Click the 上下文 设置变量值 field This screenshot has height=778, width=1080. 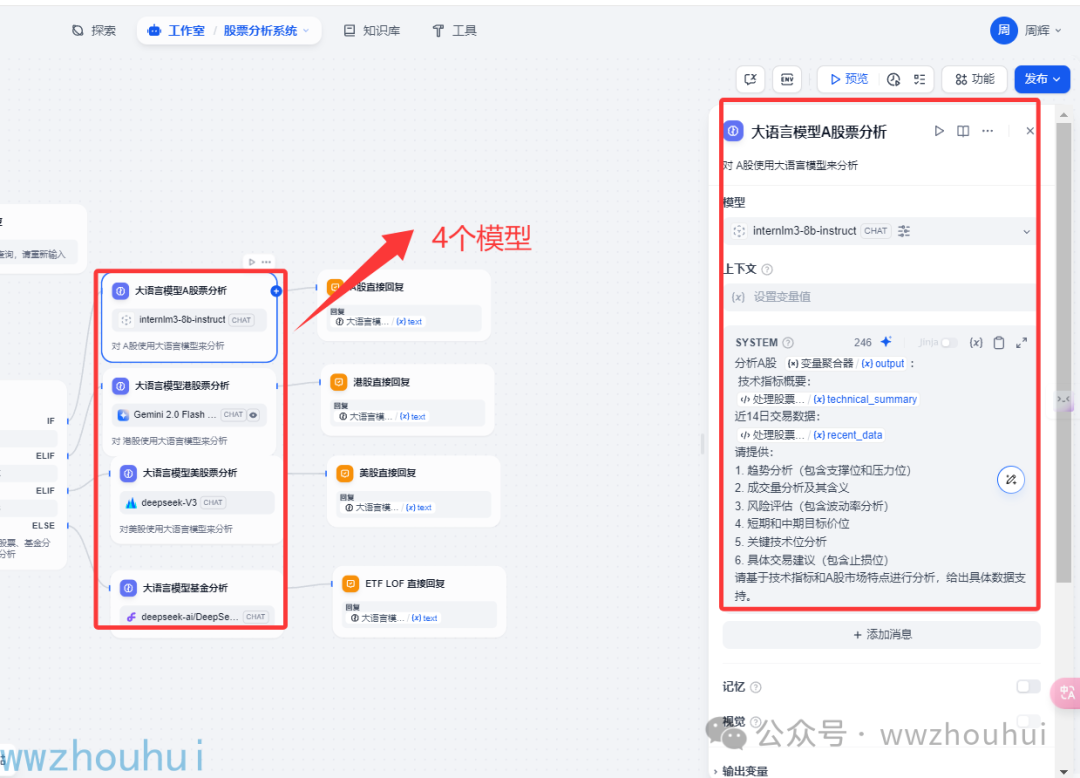(880, 297)
